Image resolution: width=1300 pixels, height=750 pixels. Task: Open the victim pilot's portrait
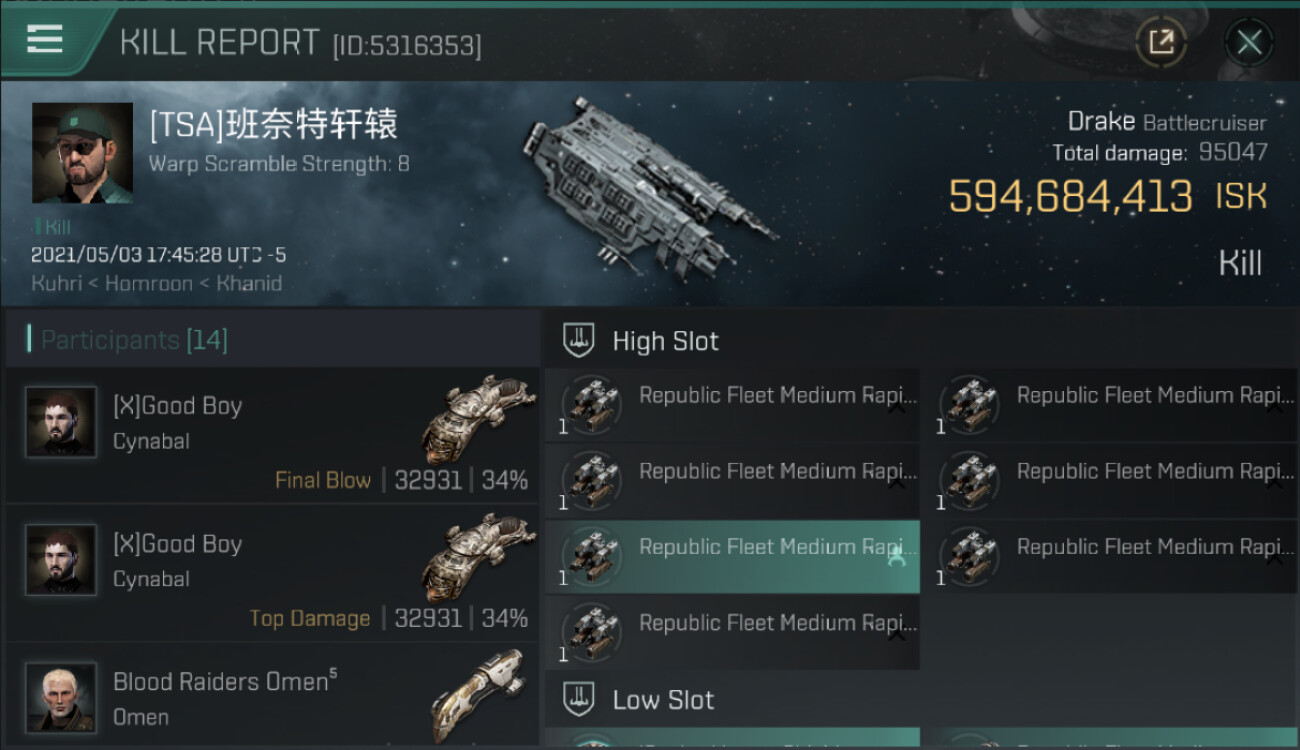tap(82, 153)
